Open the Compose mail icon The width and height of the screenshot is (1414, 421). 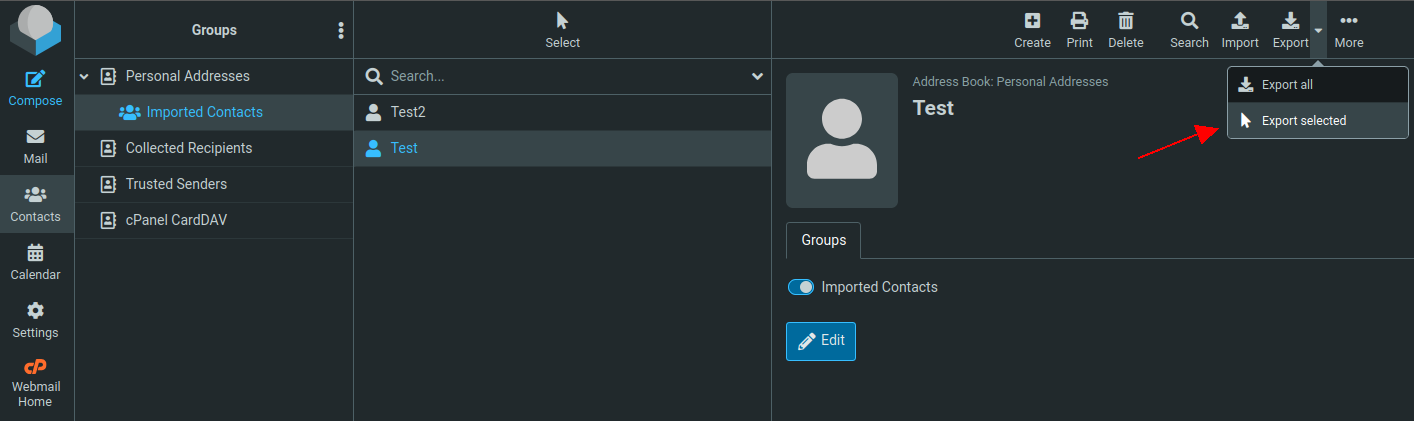[x=36, y=87]
